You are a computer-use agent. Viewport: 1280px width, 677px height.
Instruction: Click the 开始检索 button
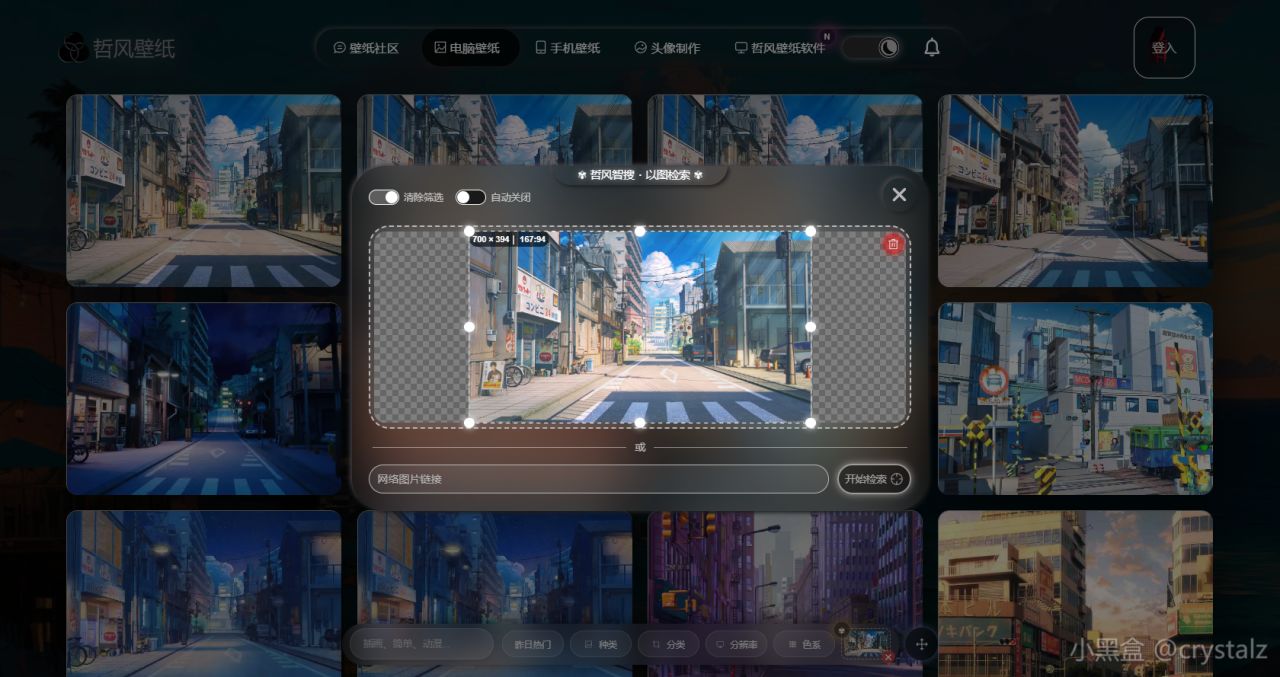(x=874, y=479)
